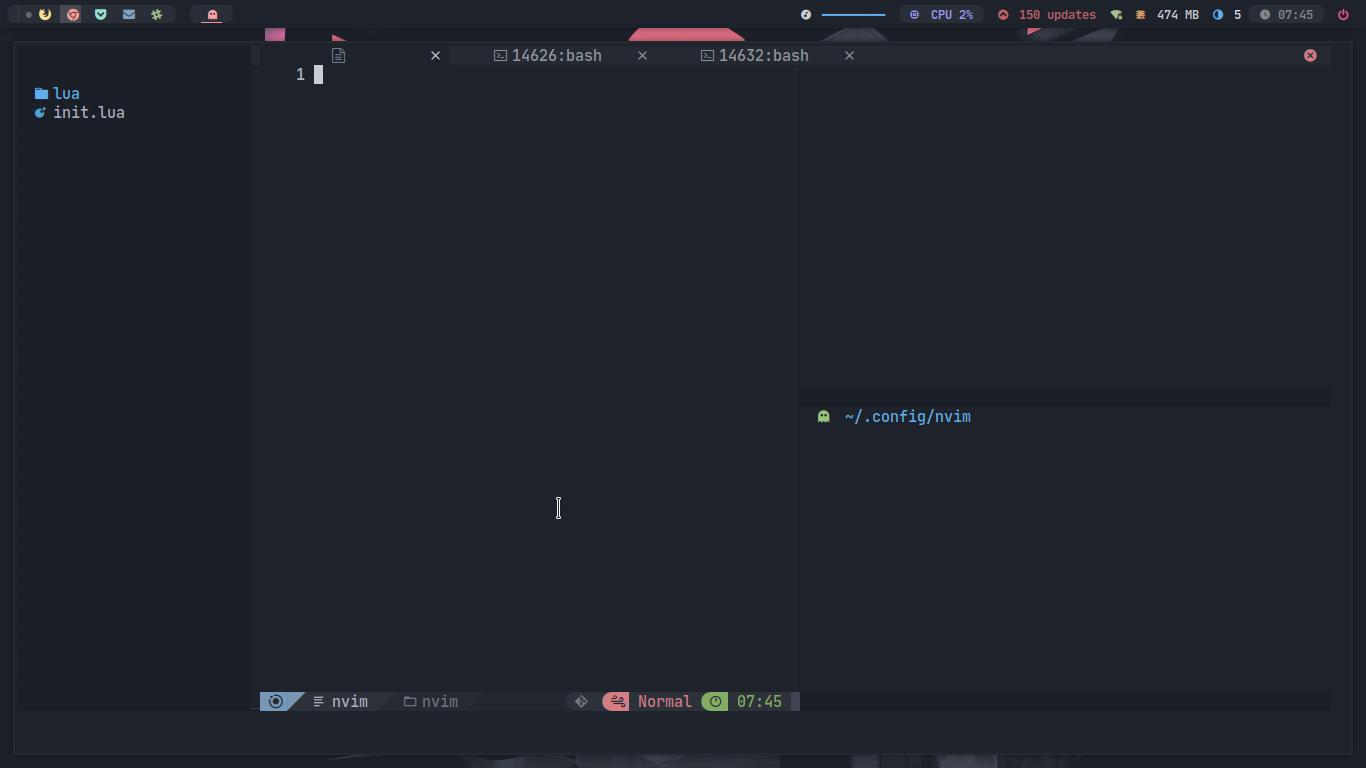Click the power button at top right

[x=1343, y=14]
